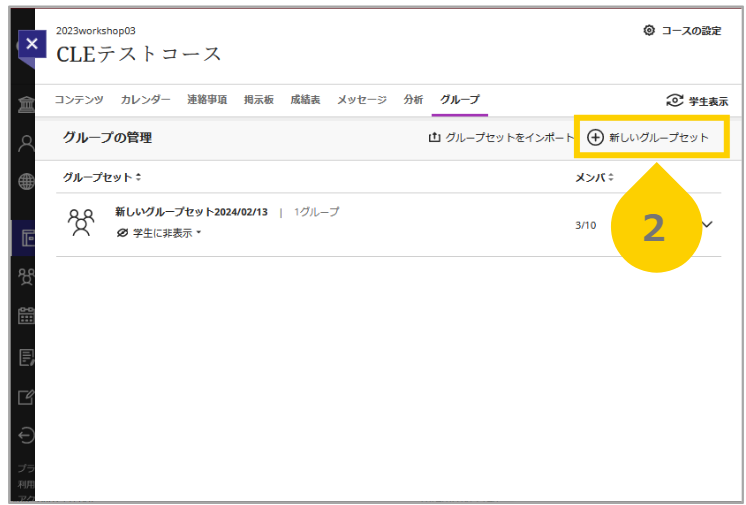This screenshot has height=505, width=746.
Task: Sort by グループセット column header
Action: coord(102,178)
